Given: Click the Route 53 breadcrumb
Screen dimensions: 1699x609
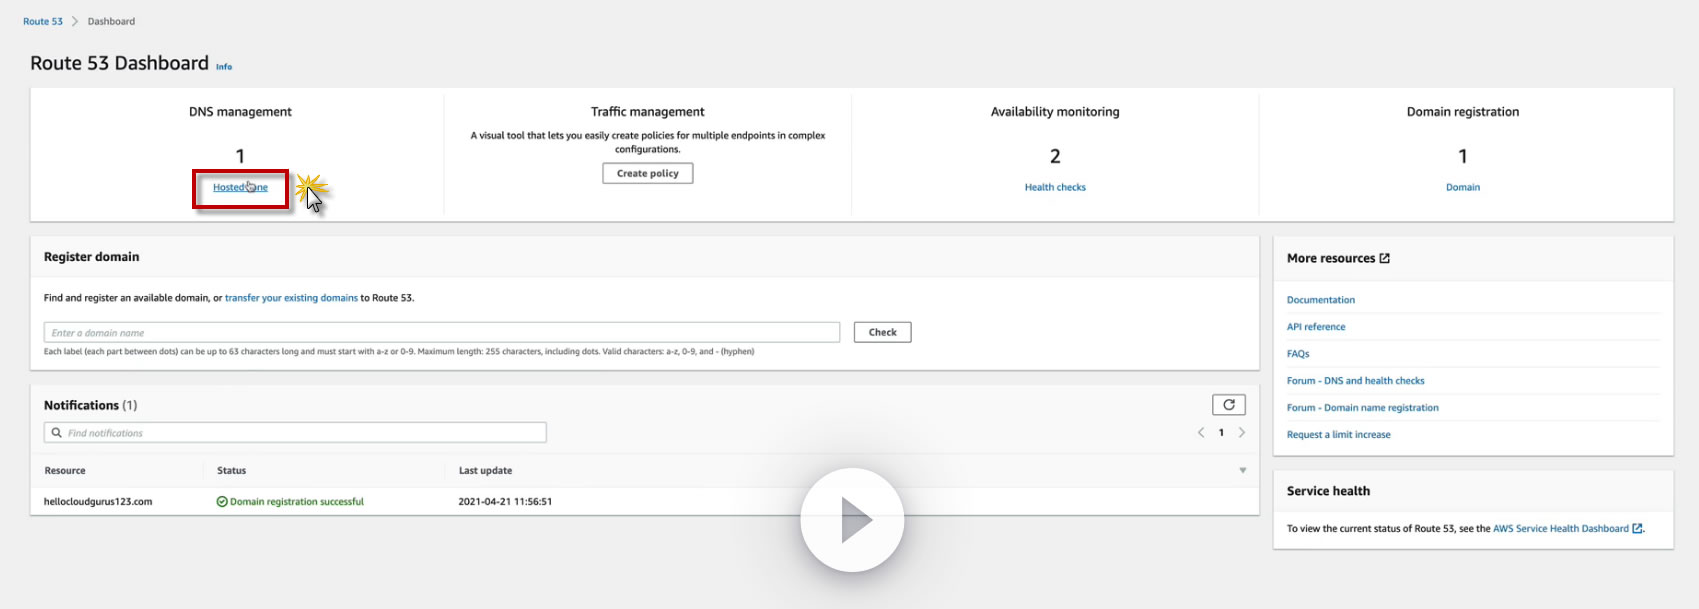Looking at the screenshot, I should click(x=43, y=21).
